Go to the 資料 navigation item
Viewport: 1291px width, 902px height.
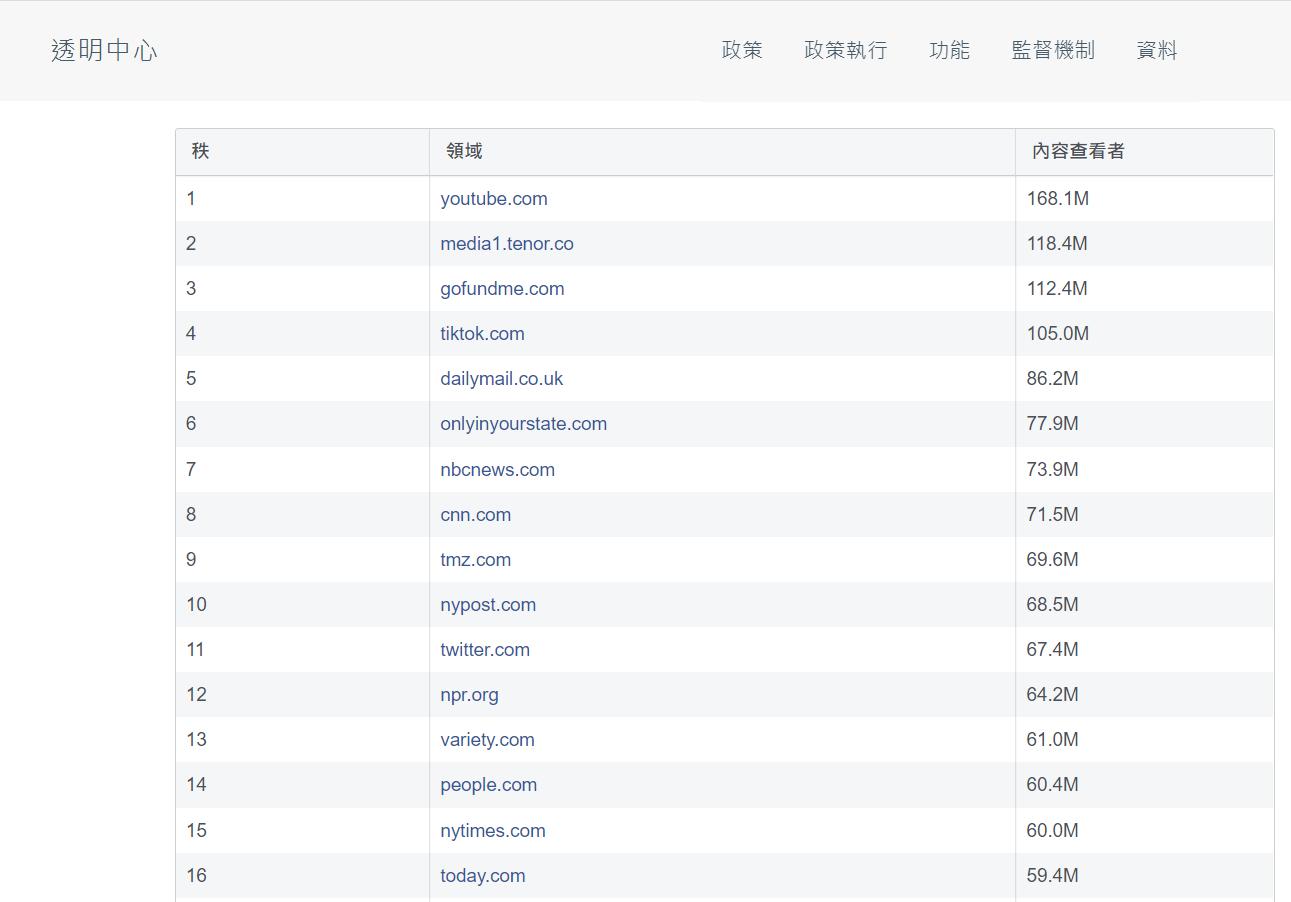click(x=1158, y=50)
